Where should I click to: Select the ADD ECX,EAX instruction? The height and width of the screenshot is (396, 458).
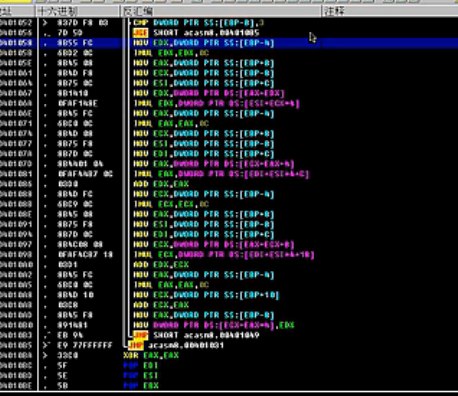pos(161,305)
